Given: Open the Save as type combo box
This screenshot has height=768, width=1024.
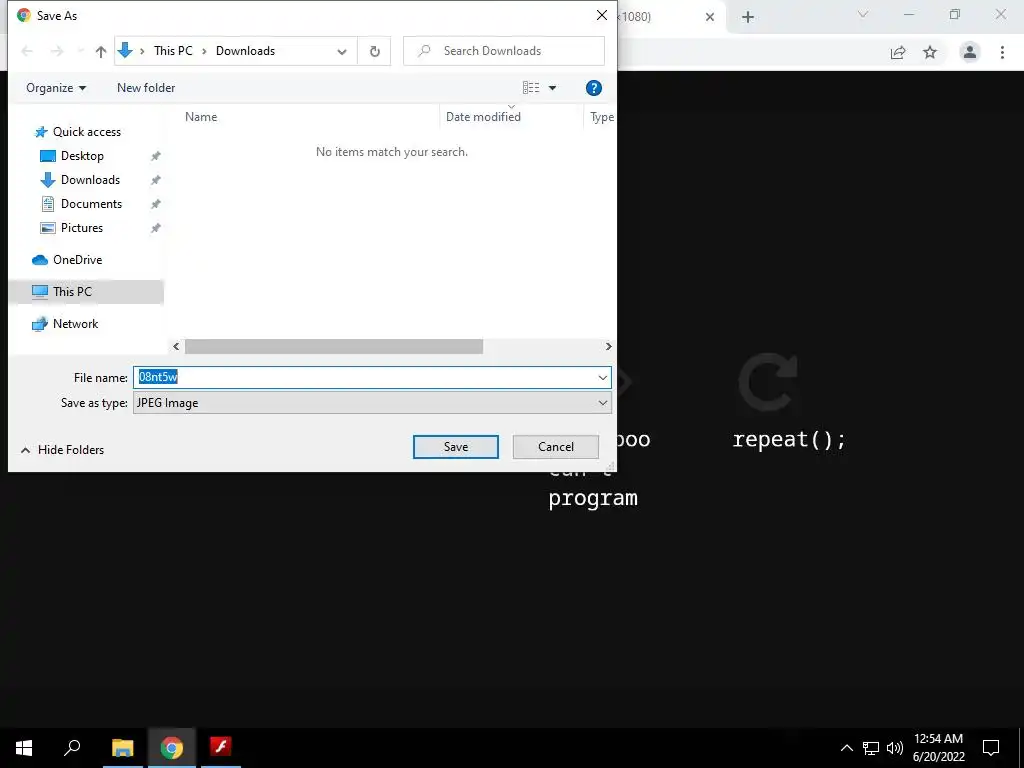Looking at the screenshot, I should [372, 403].
